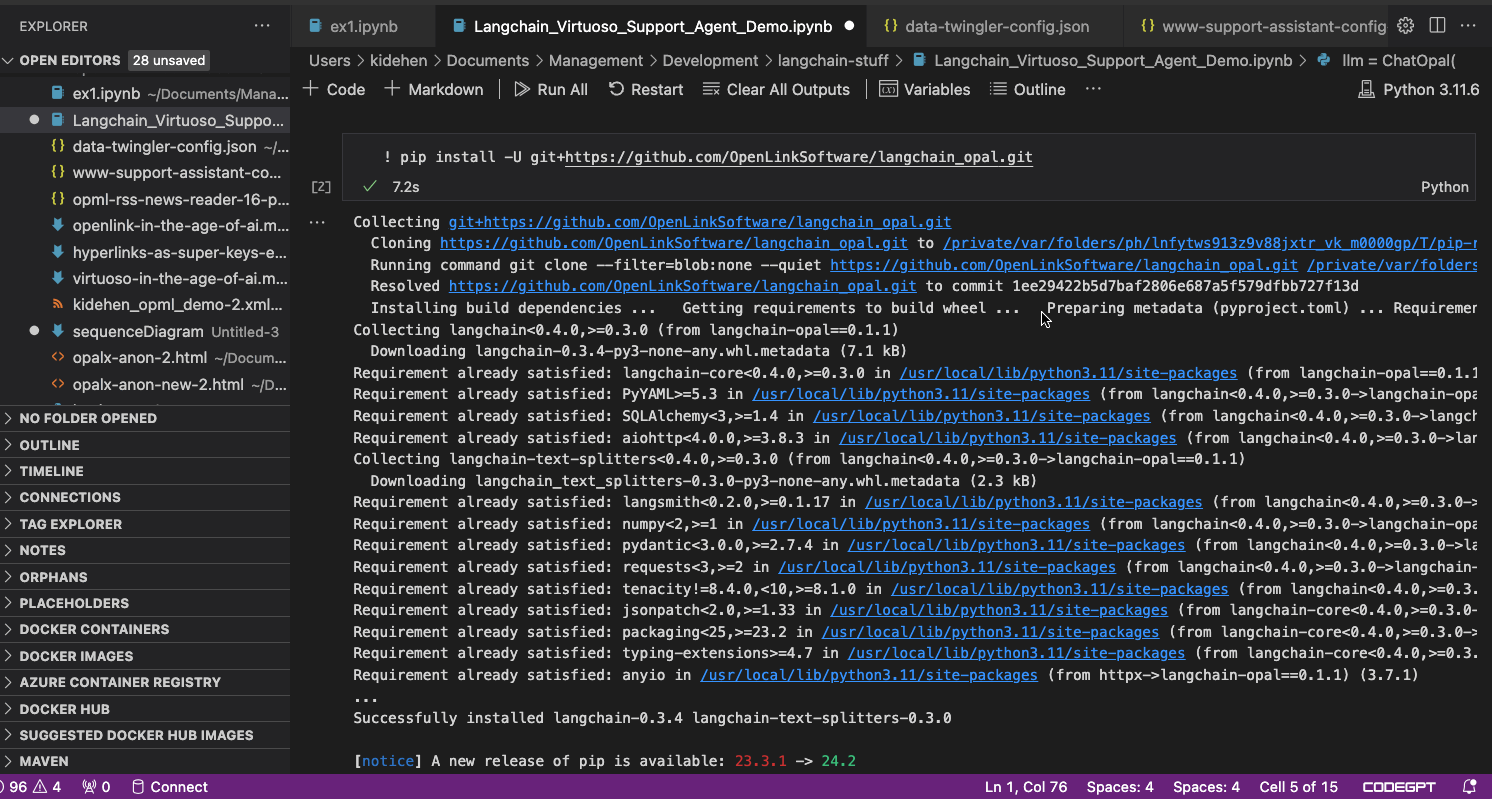
Task: Open notifications bell in status bar
Action: click(x=1469, y=787)
